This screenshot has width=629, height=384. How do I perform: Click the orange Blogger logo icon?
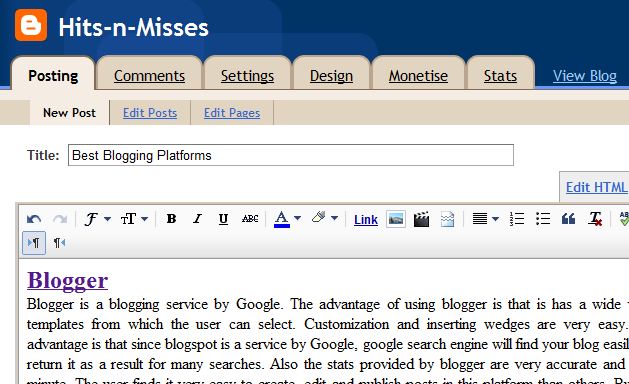coord(31,25)
